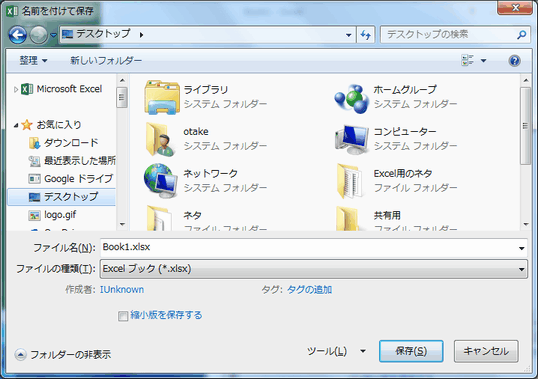This screenshot has width=538, height=379.
Task: Select the ライブラリ folder icon
Action: [162, 97]
